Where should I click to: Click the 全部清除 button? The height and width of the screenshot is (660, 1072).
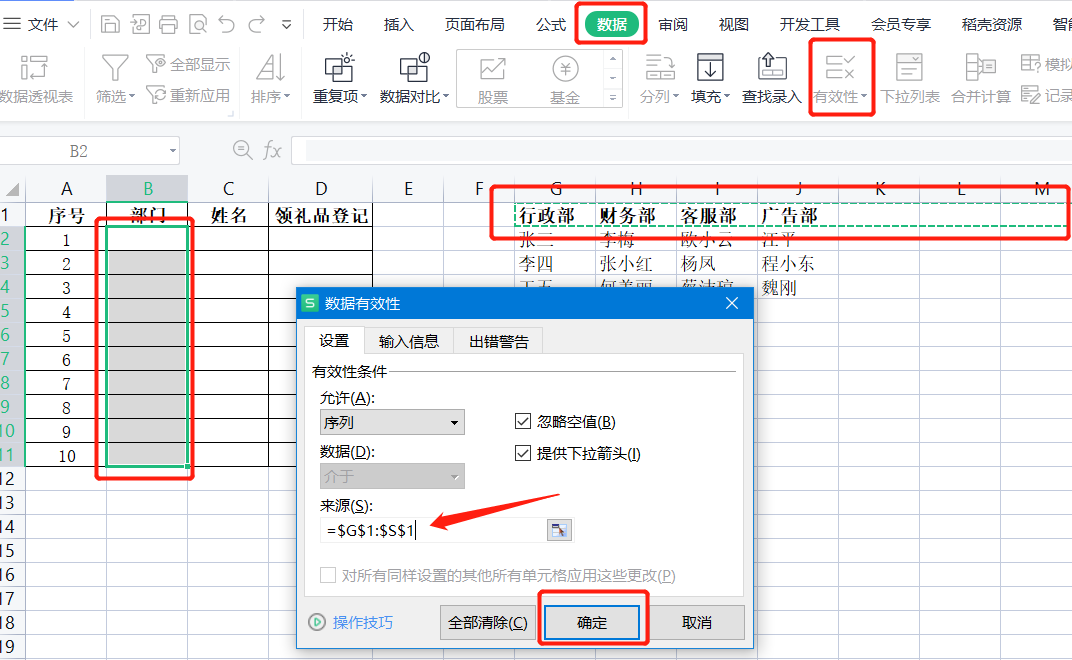[x=487, y=622]
